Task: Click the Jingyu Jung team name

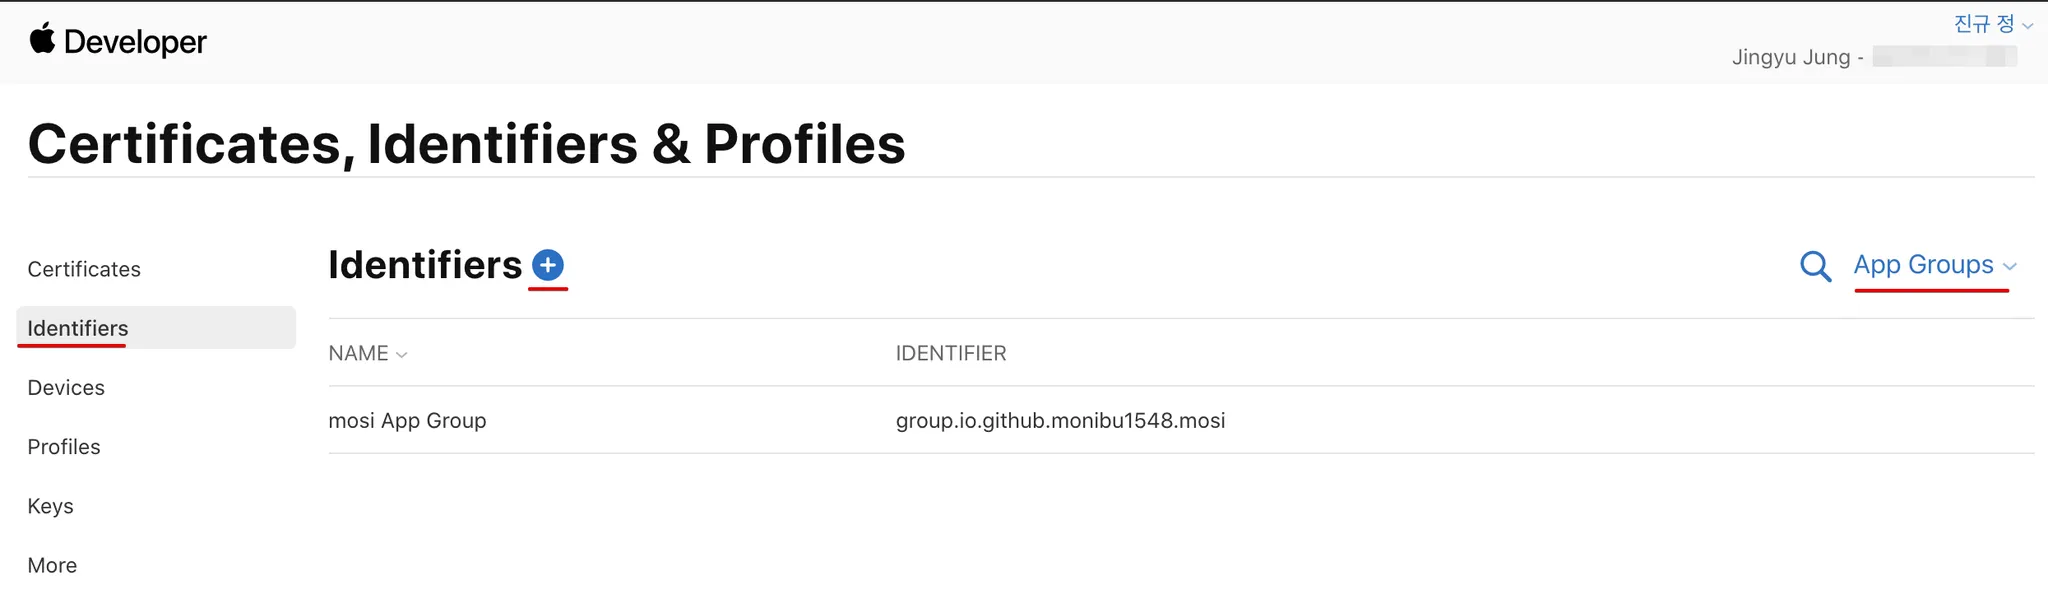Action: (x=1790, y=57)
